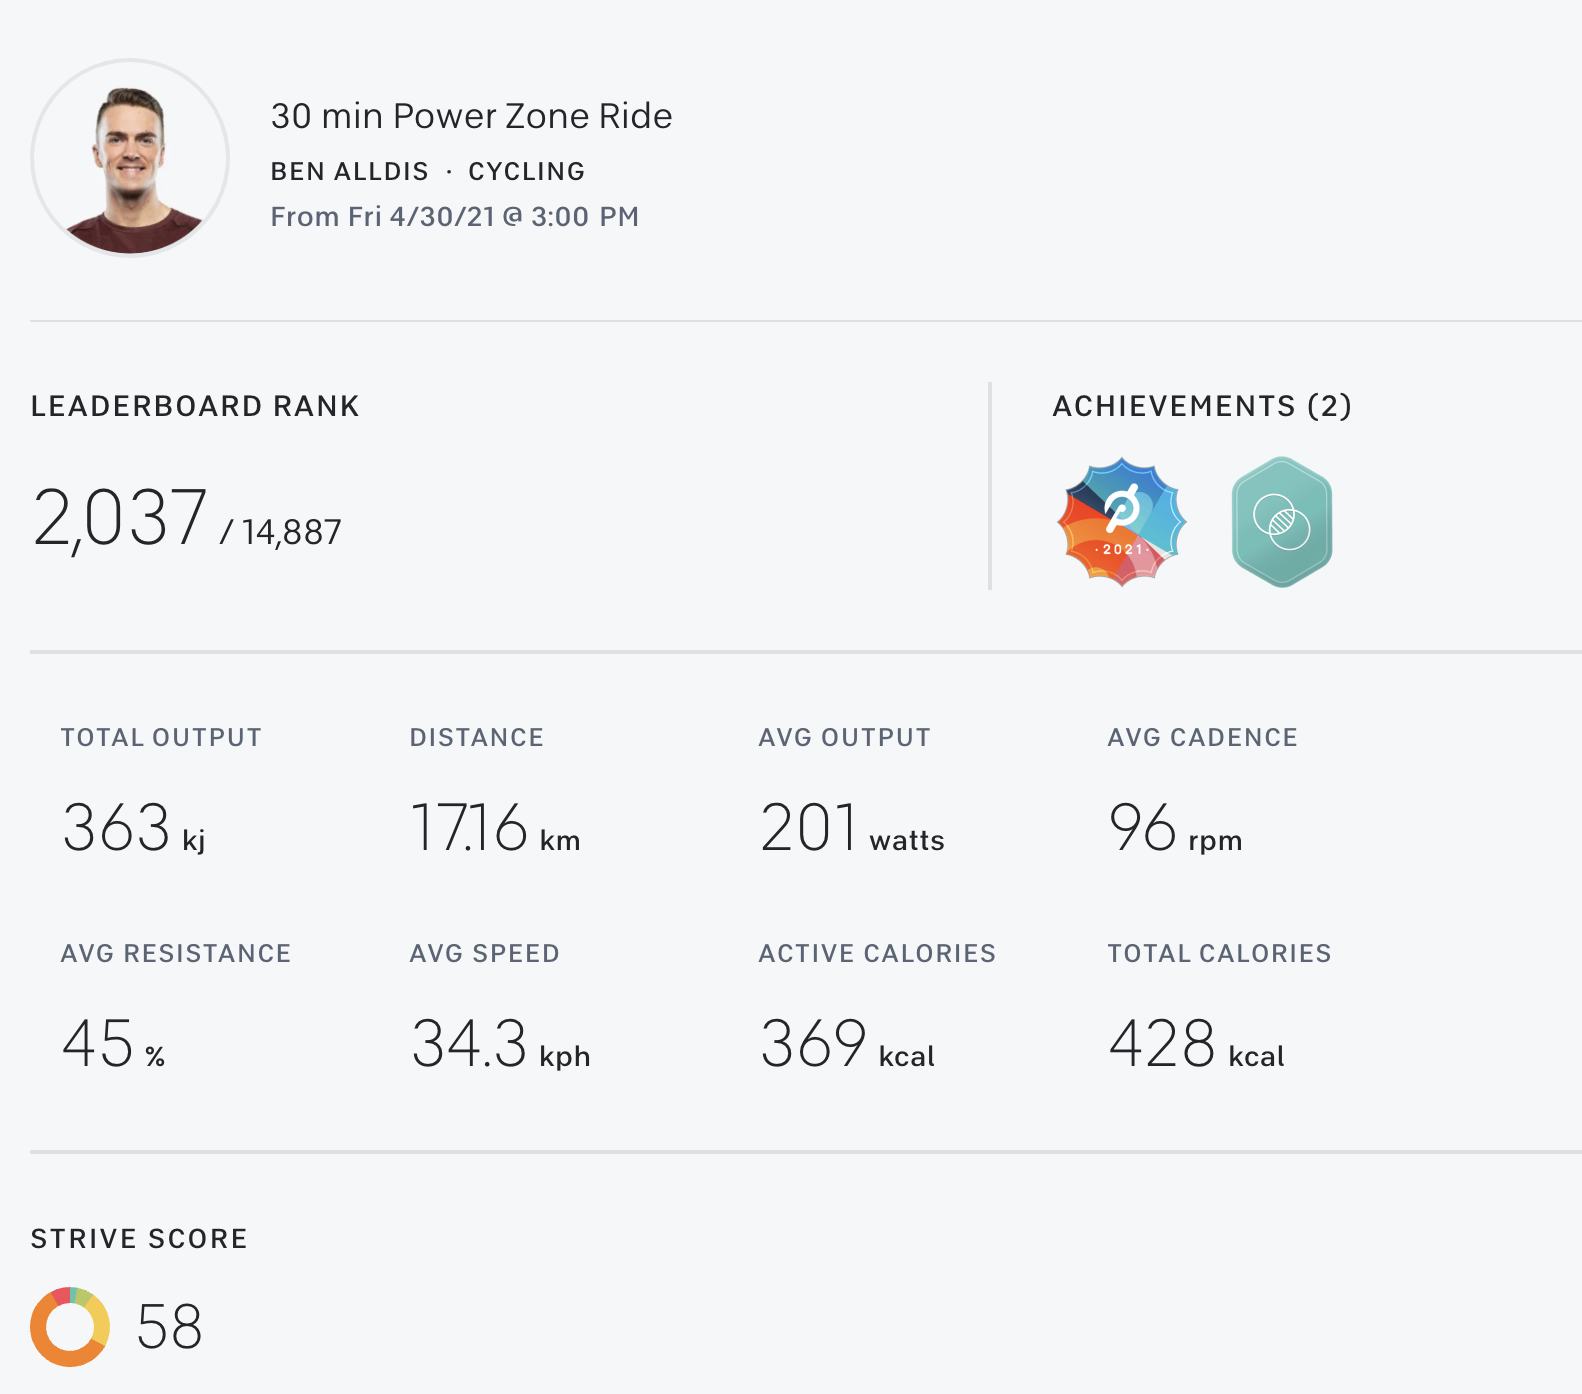Click the Strive Score donut ring
The image size is (1582, 1394).
click(70, 1326)
